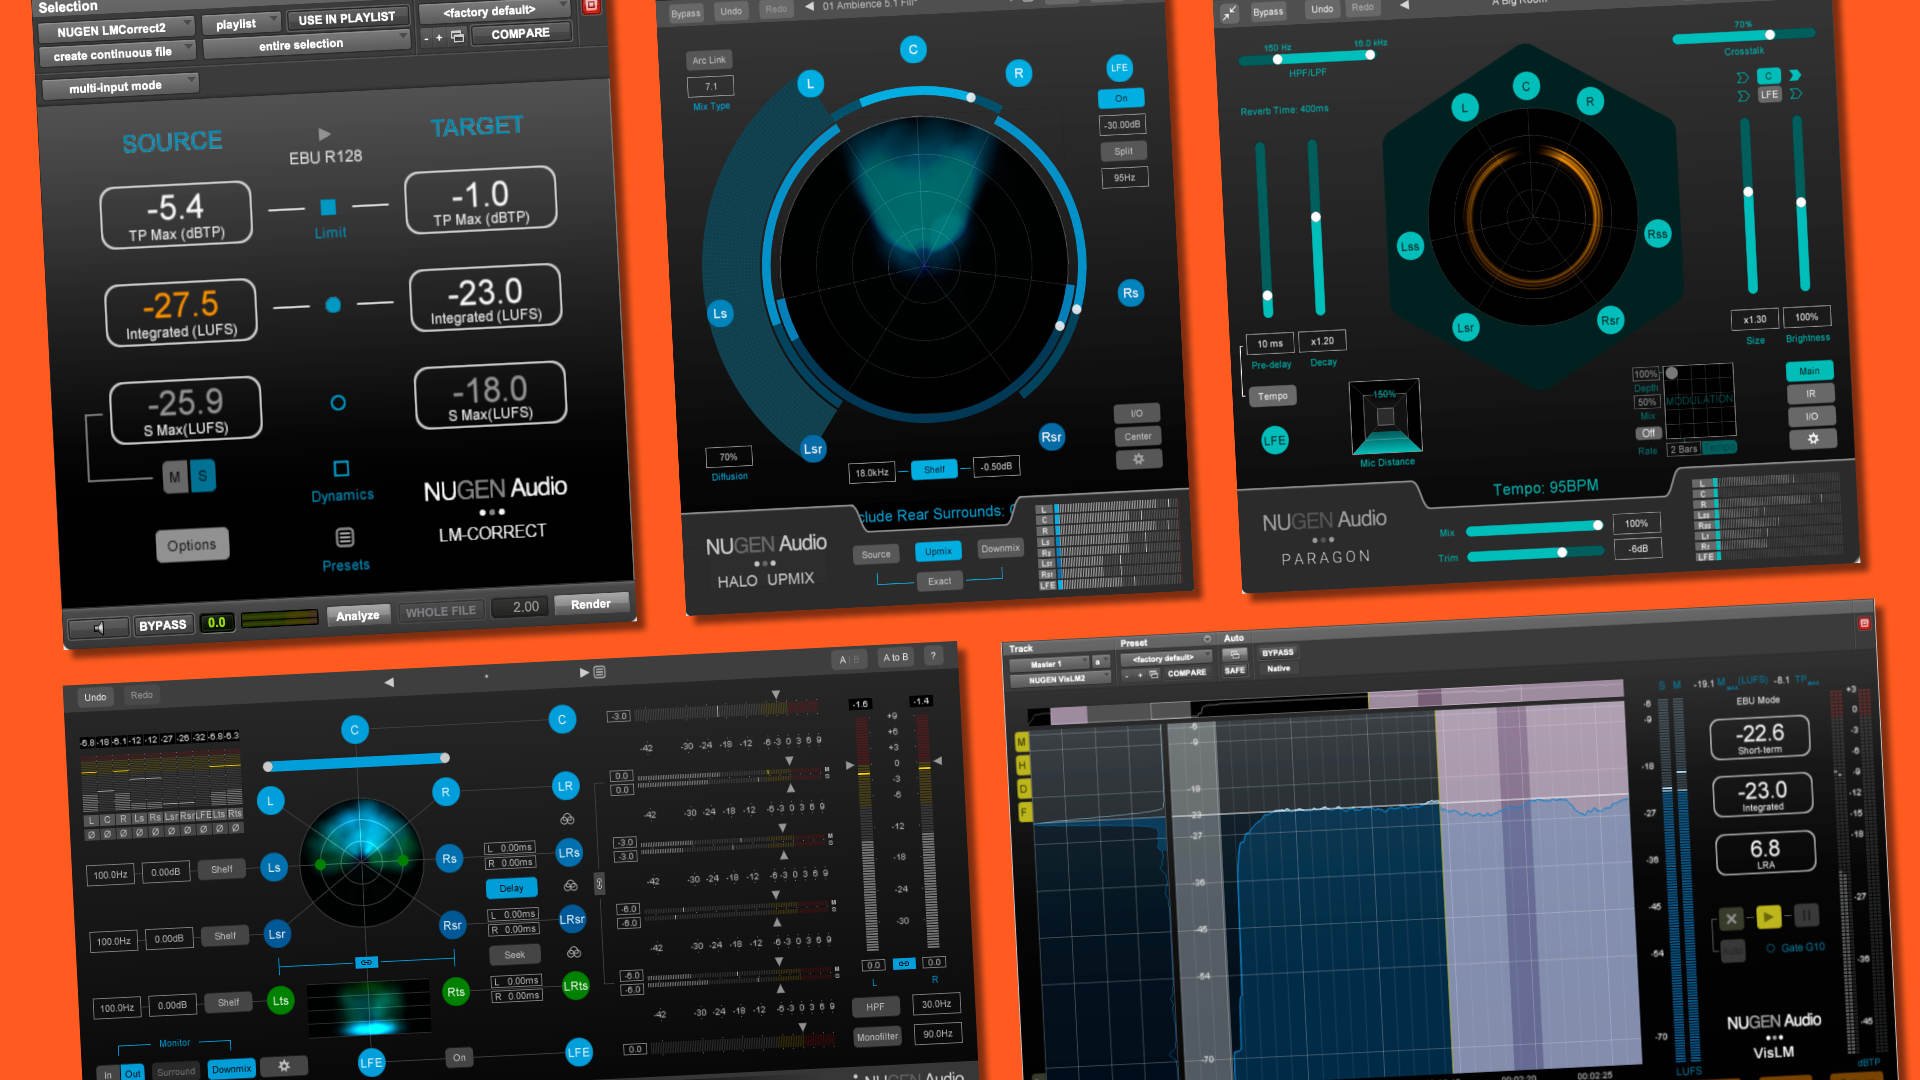Click the LFE channel icon in Halo Upmix
Screen dimensions: 1920x1080
[1120, 69]
